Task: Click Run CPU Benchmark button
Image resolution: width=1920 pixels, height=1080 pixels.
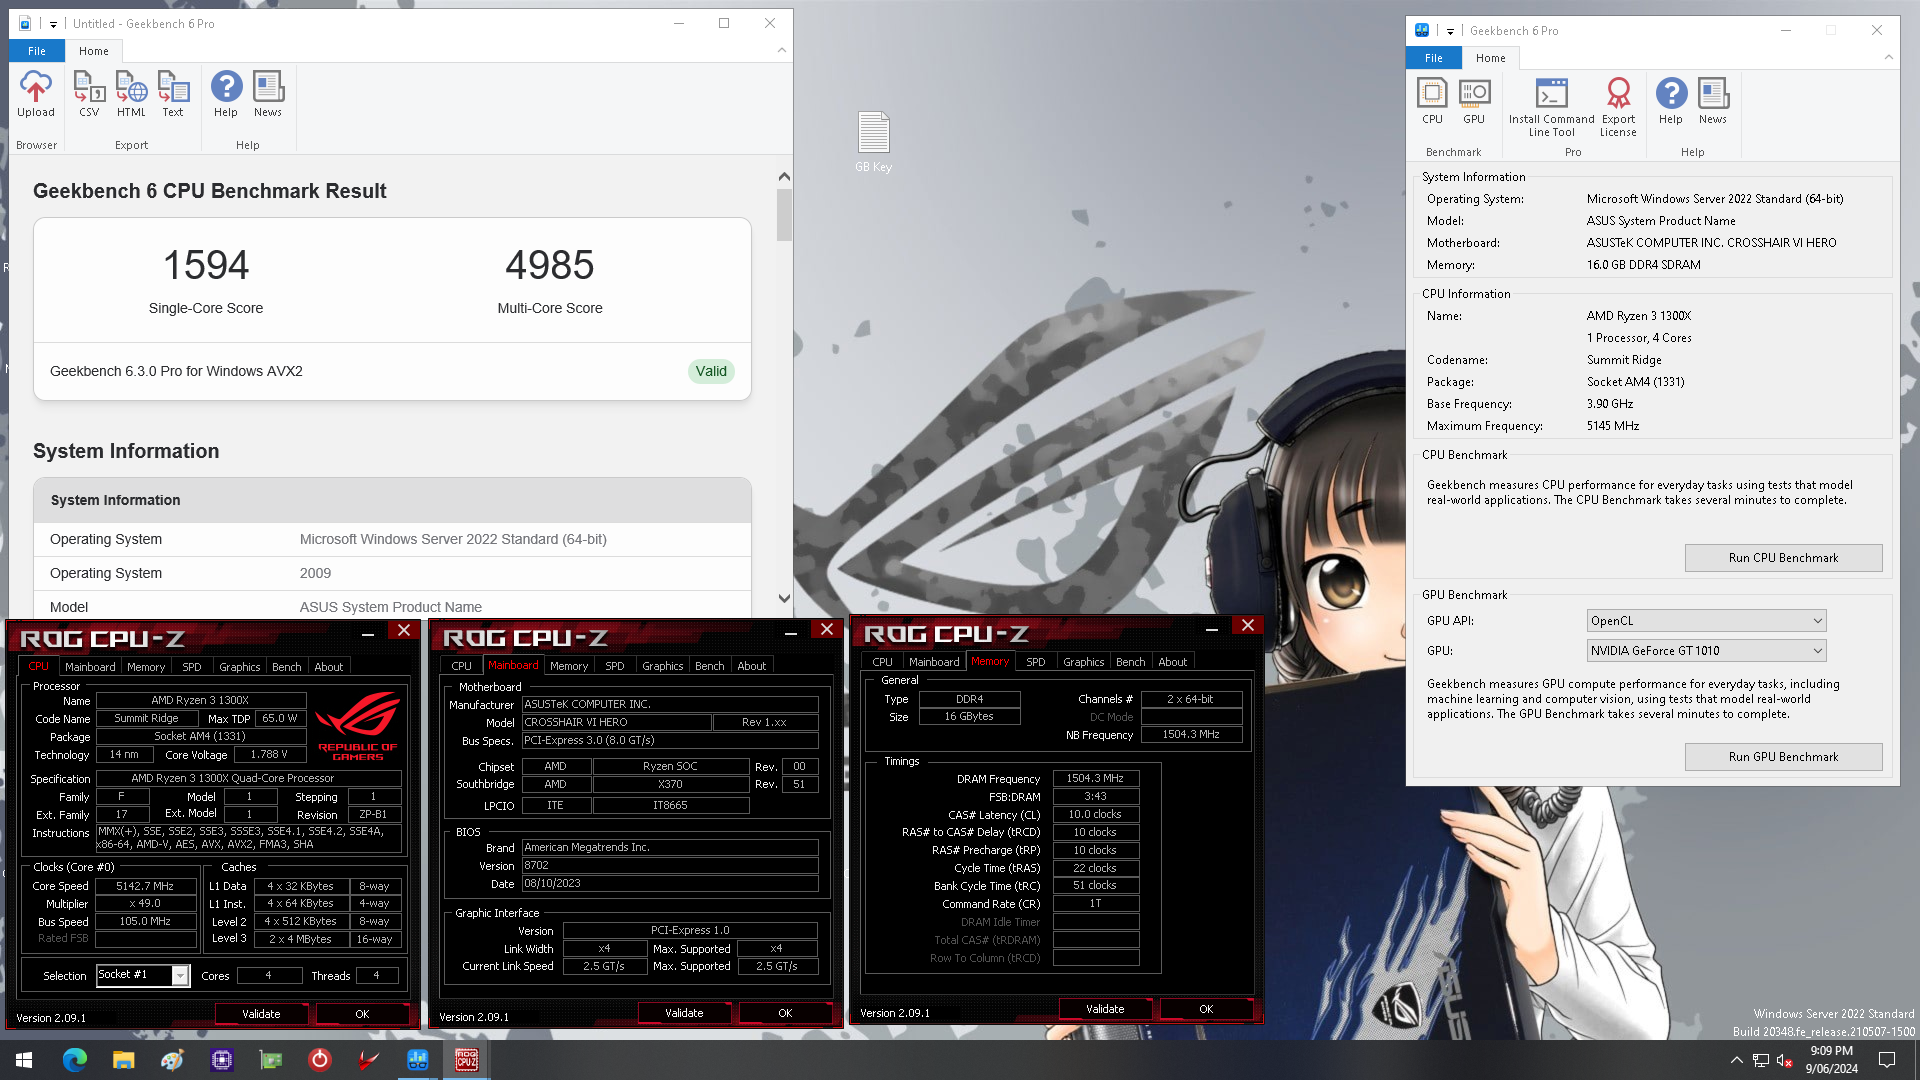Action: 1783,558
